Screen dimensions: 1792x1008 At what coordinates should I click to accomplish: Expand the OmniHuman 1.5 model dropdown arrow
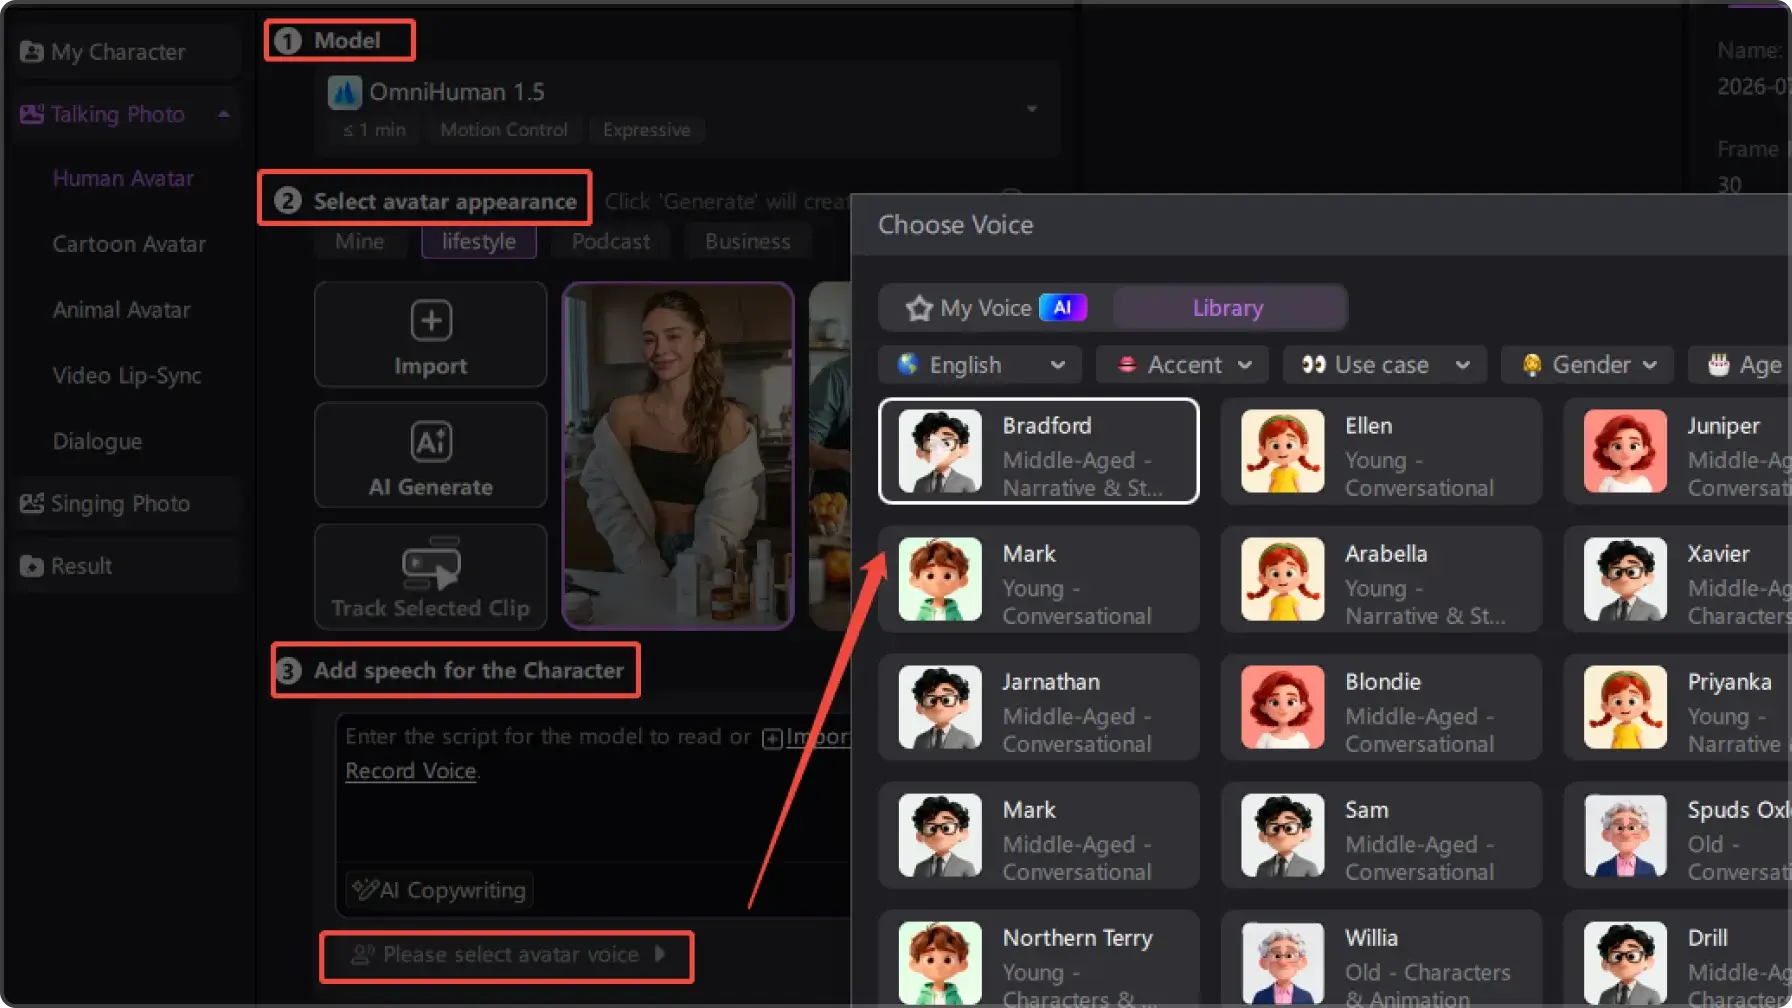(x=1032, y=108)
